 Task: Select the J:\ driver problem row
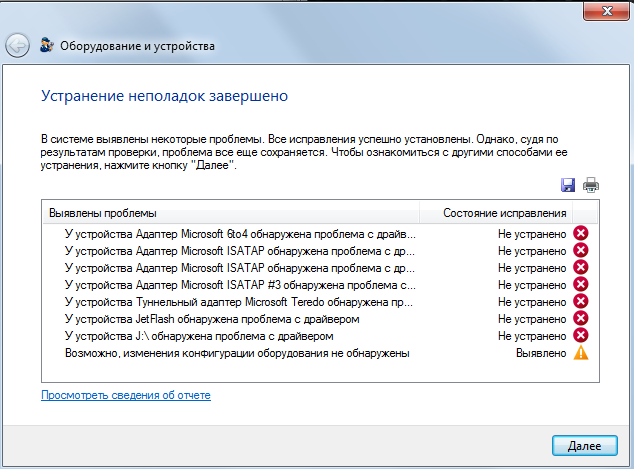pyautogui.click(x=320, y=336)
